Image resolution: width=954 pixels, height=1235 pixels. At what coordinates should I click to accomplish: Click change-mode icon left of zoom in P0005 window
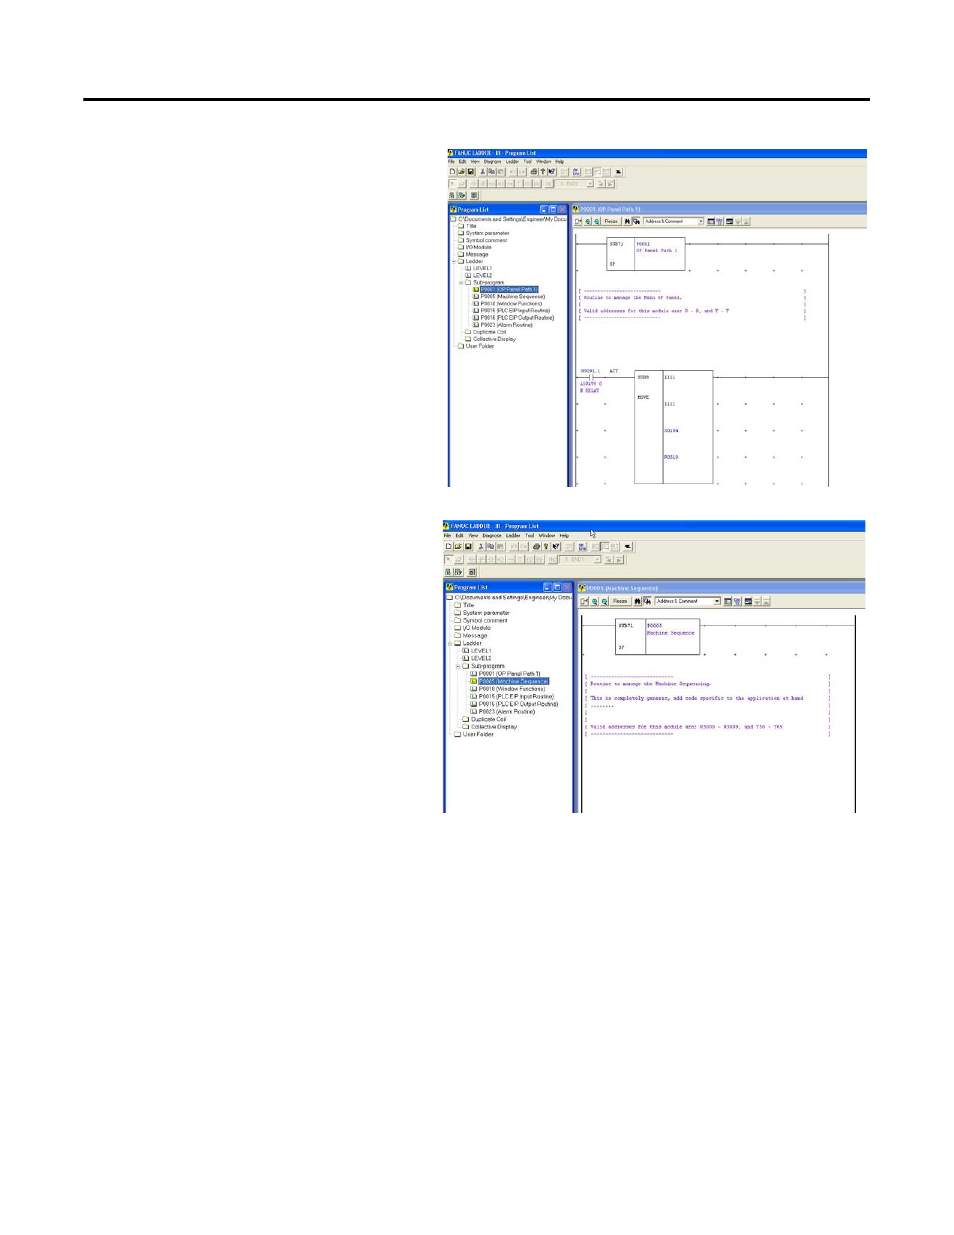click(x=584, y=601)
